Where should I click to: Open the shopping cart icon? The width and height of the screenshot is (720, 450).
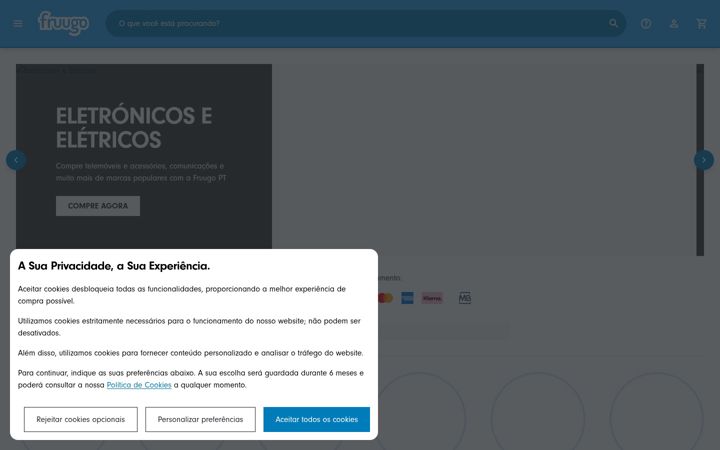[701, 23]
